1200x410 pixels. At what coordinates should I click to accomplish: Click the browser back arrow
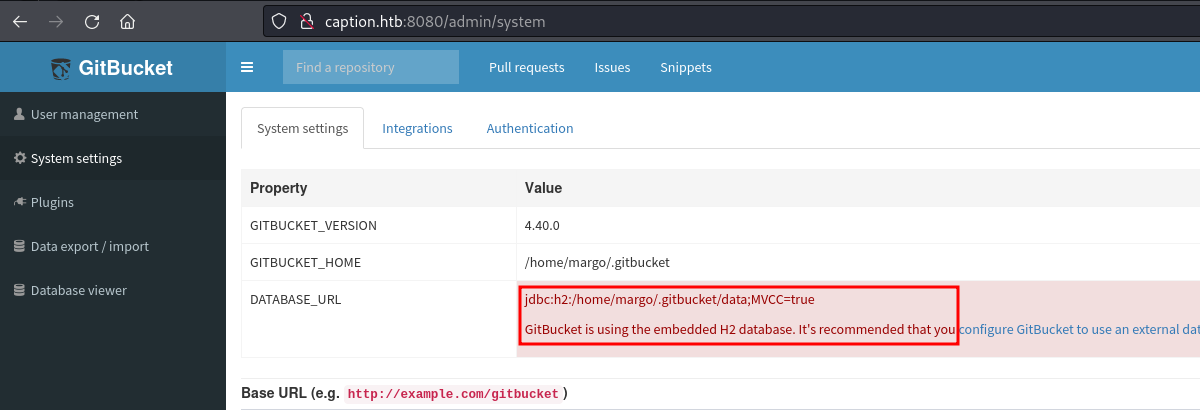coord(19,21)
